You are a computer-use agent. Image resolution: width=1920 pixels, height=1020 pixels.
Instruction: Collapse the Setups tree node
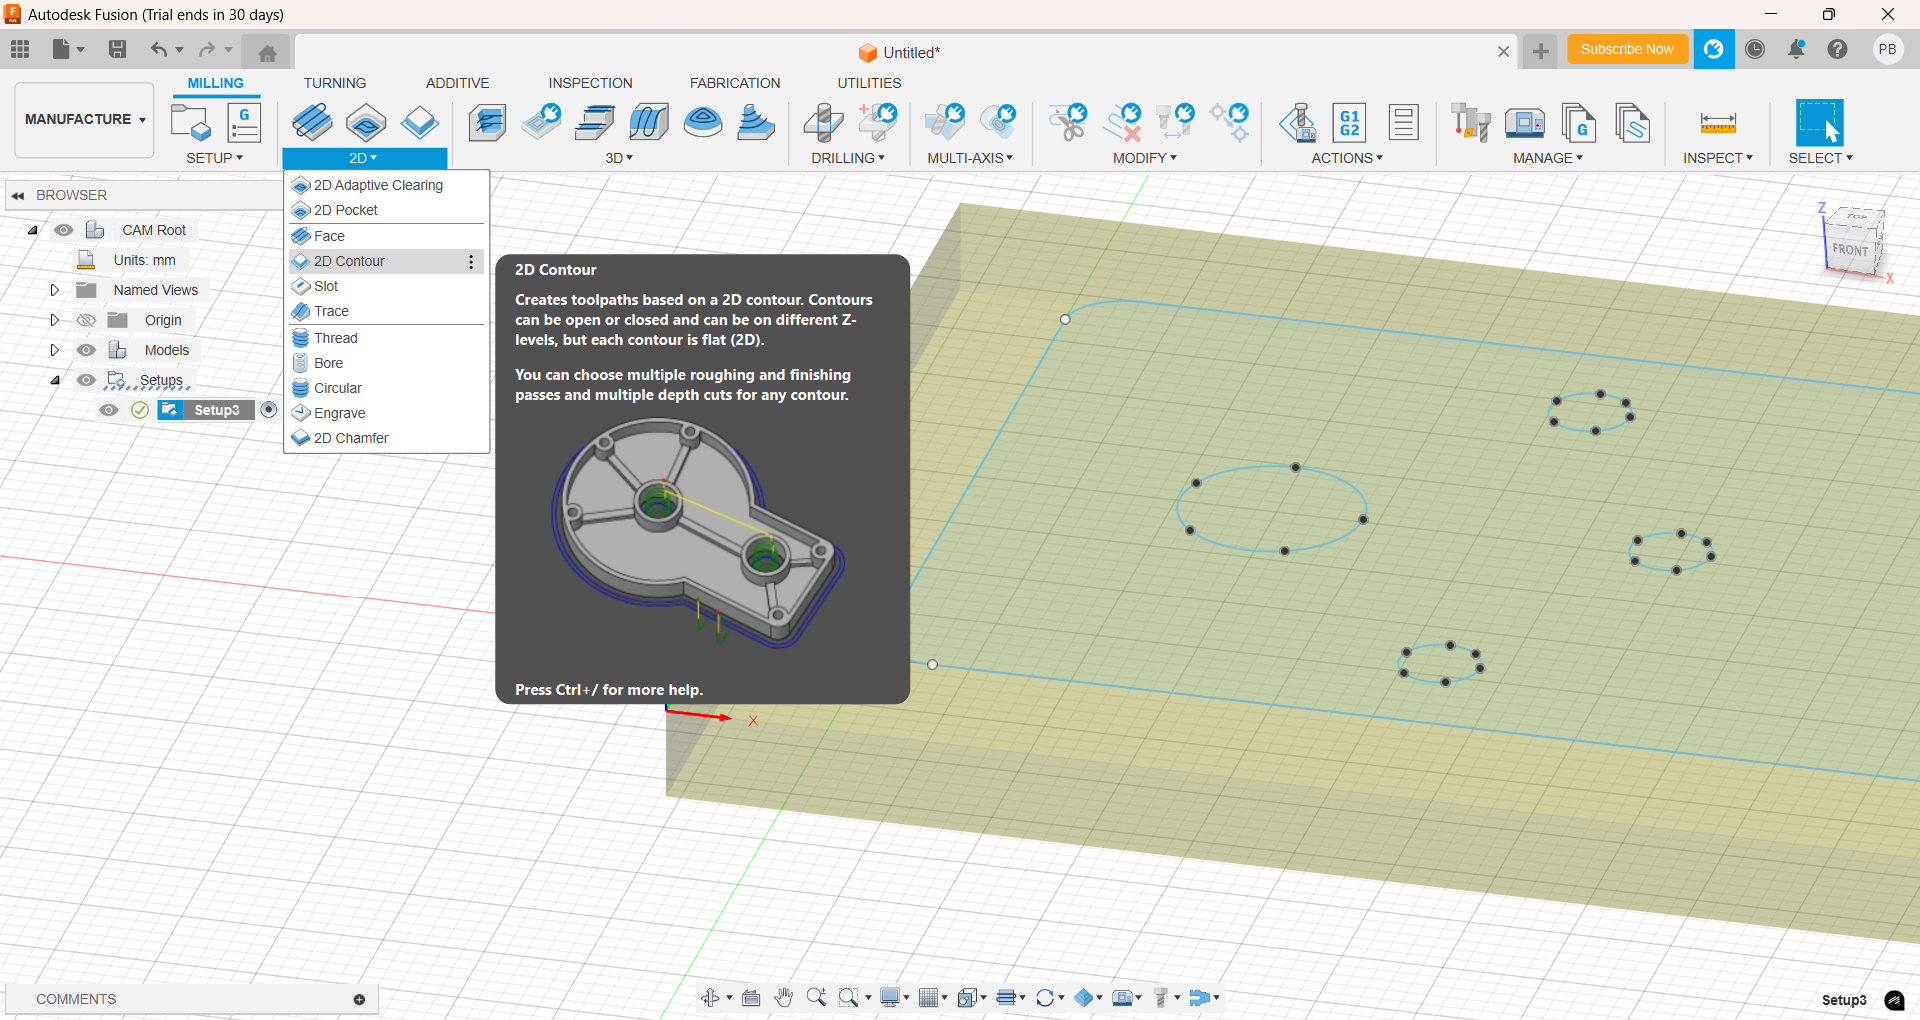click(x=55, y=380)
